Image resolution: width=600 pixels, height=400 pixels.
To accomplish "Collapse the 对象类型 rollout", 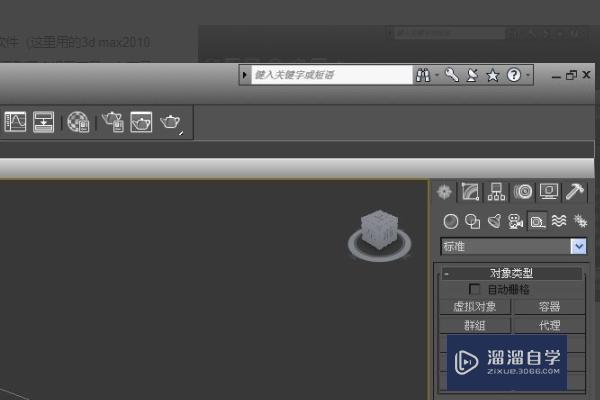I will click(x=511, y=273).
